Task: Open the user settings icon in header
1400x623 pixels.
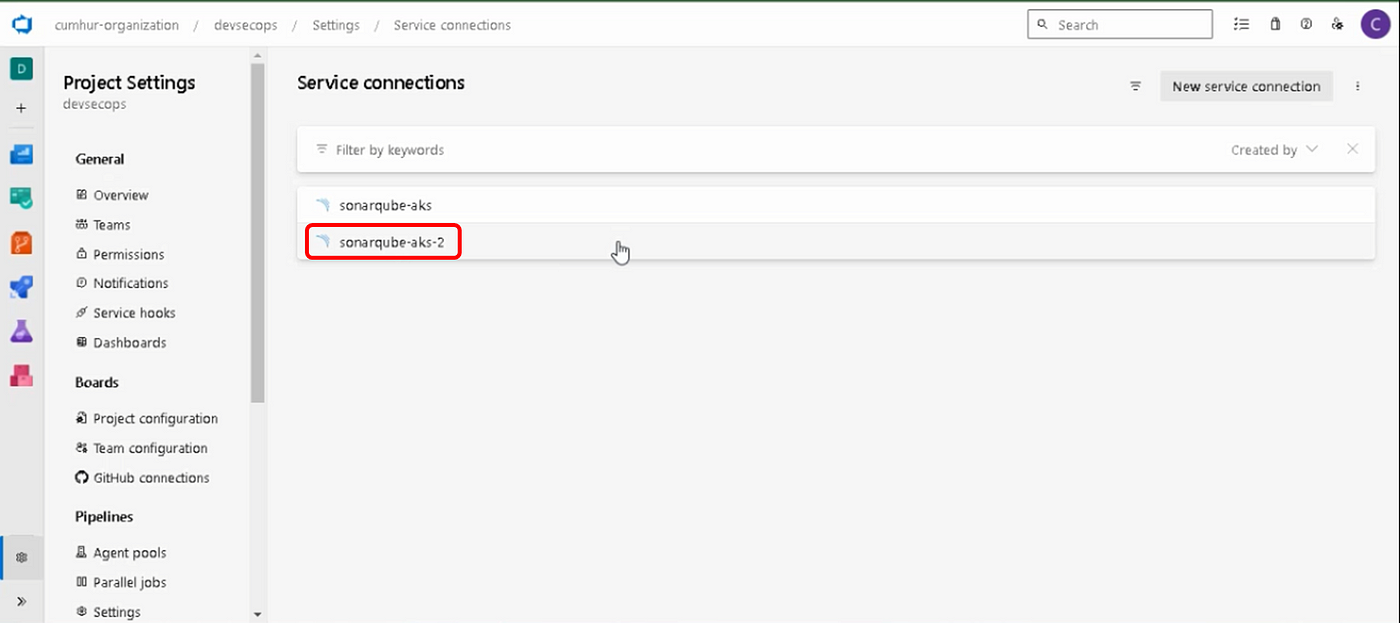Action: tap(1337, 24)
